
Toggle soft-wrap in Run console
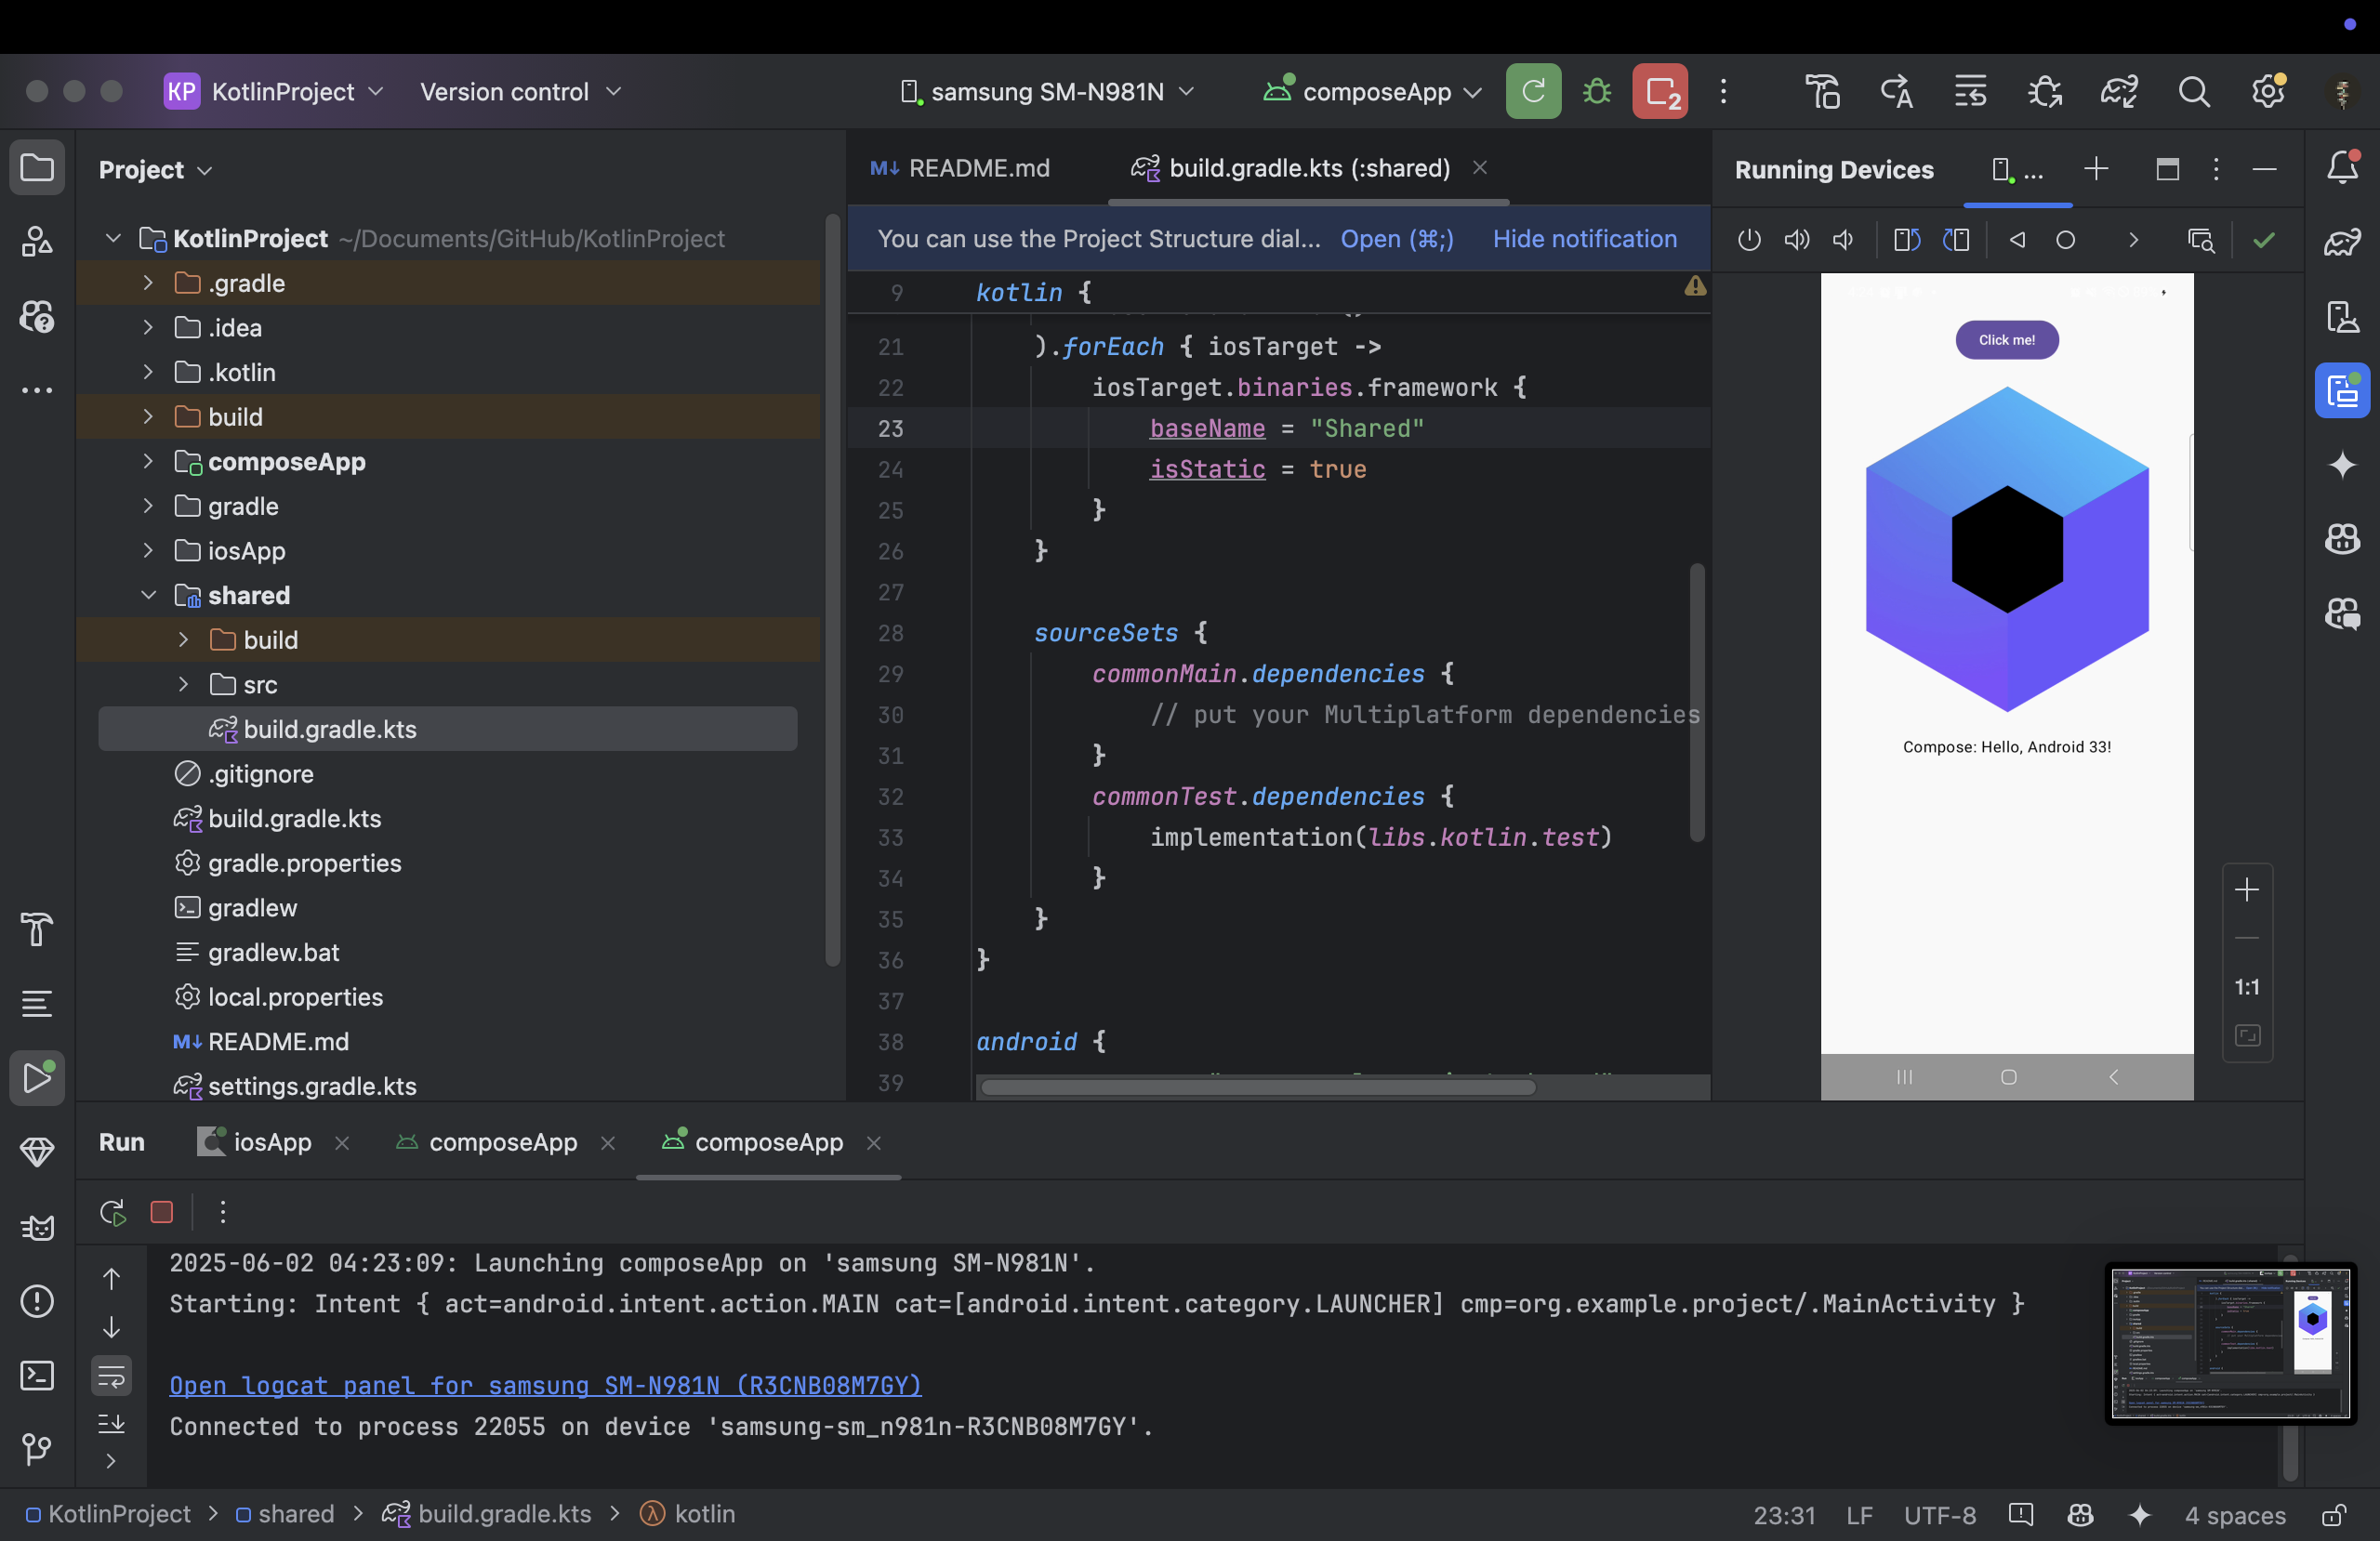tap(111, 1377)
